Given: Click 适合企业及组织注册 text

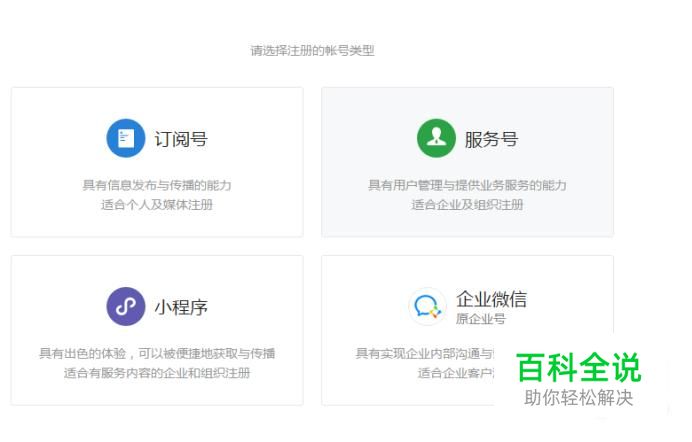Looking at the screenshot, I should 467,205.
